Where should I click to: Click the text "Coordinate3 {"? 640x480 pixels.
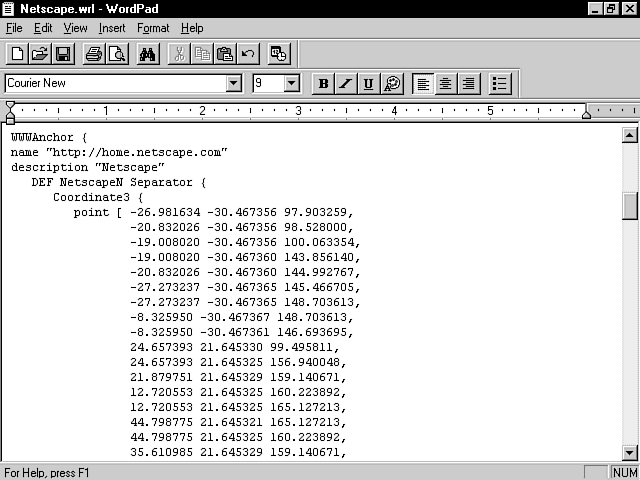(98, 198)
